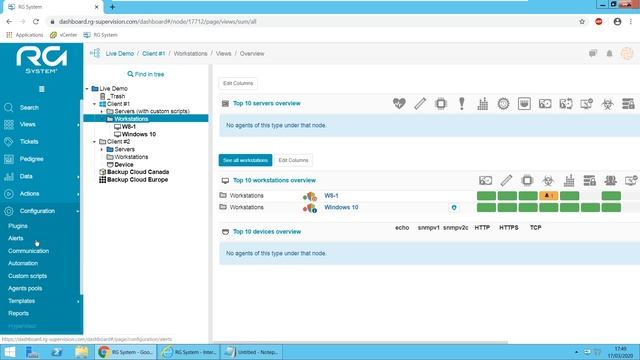
Task: Open Plugins under Configuration
Action: tap(18, 226)
